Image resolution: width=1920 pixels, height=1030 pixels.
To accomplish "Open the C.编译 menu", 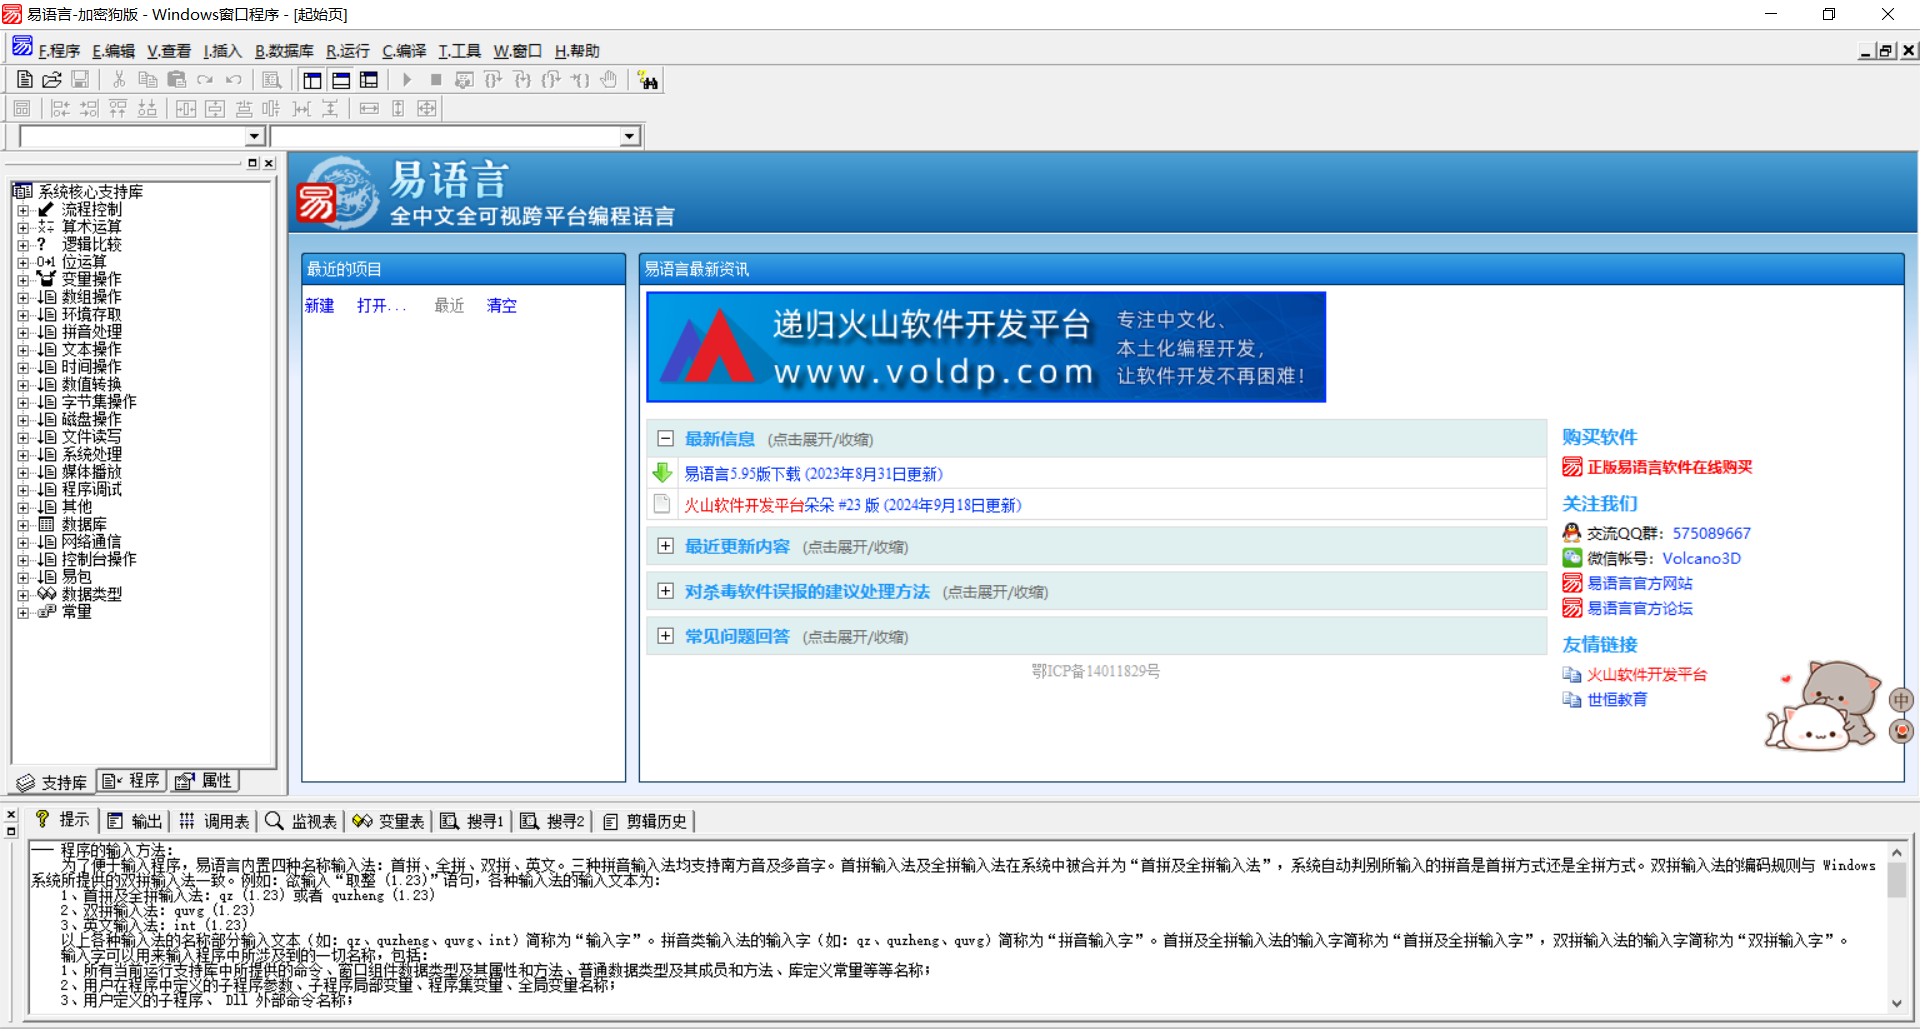I will pyautogui.click(x=404, y=51).
